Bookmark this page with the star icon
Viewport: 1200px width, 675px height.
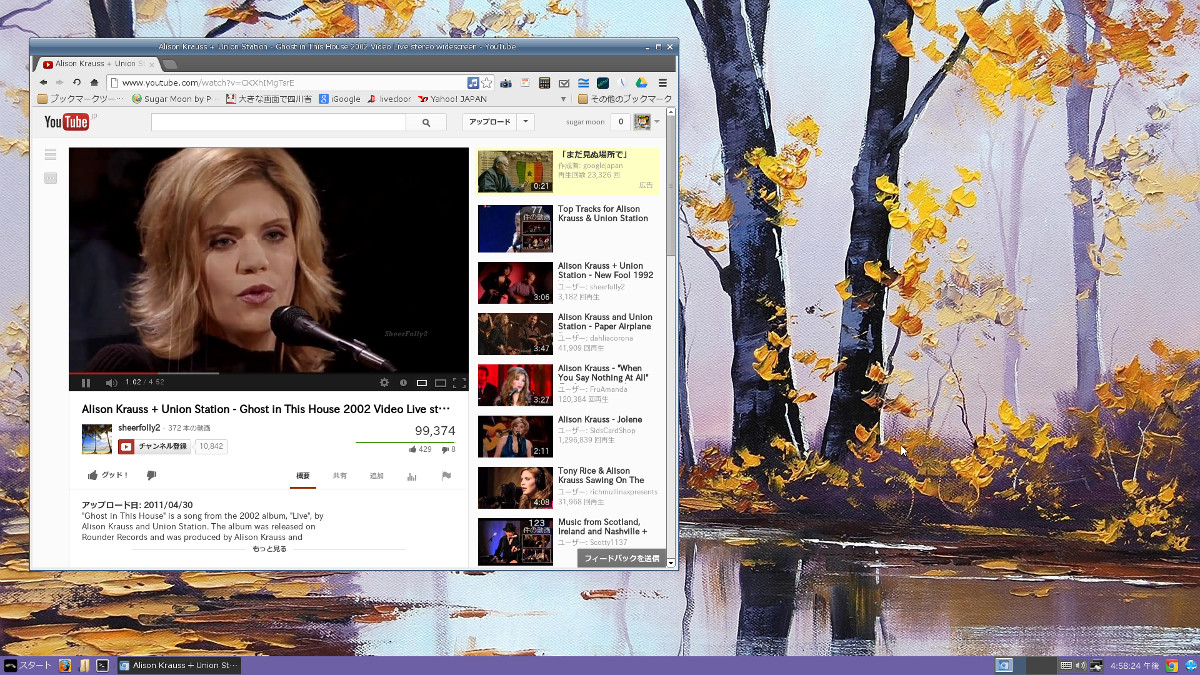(487, 82)
